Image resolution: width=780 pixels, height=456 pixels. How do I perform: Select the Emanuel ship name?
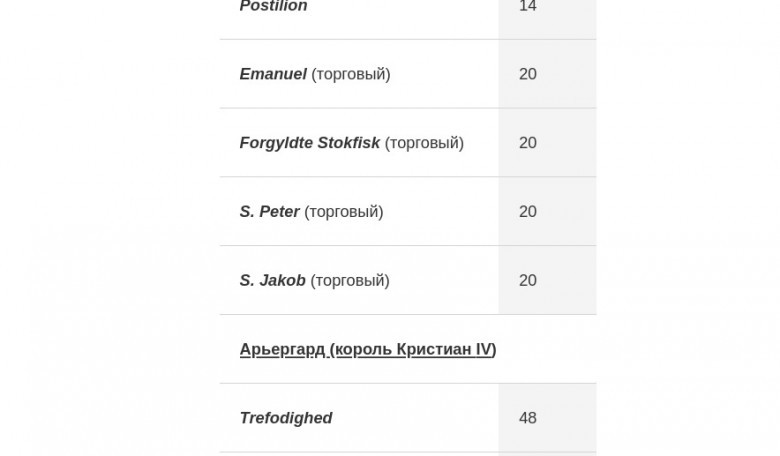pos(273,74)
